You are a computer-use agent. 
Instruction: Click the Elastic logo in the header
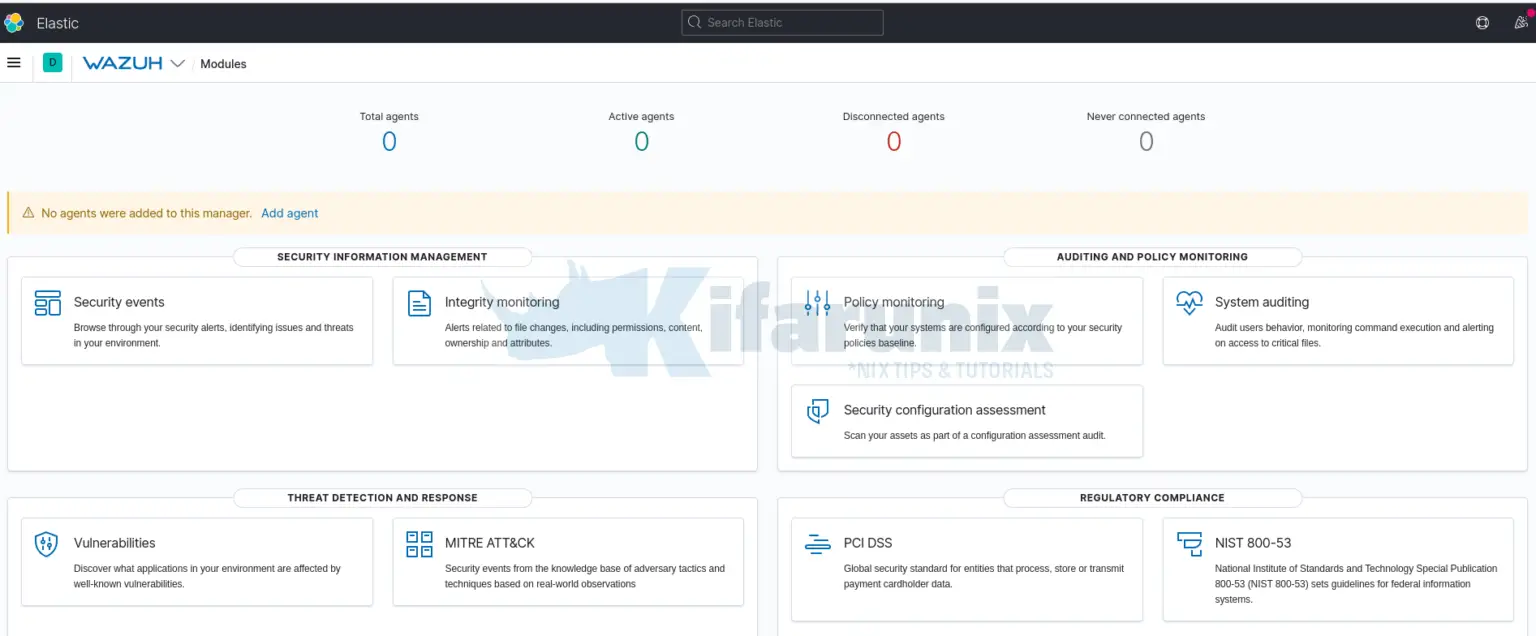click(14, 22)
